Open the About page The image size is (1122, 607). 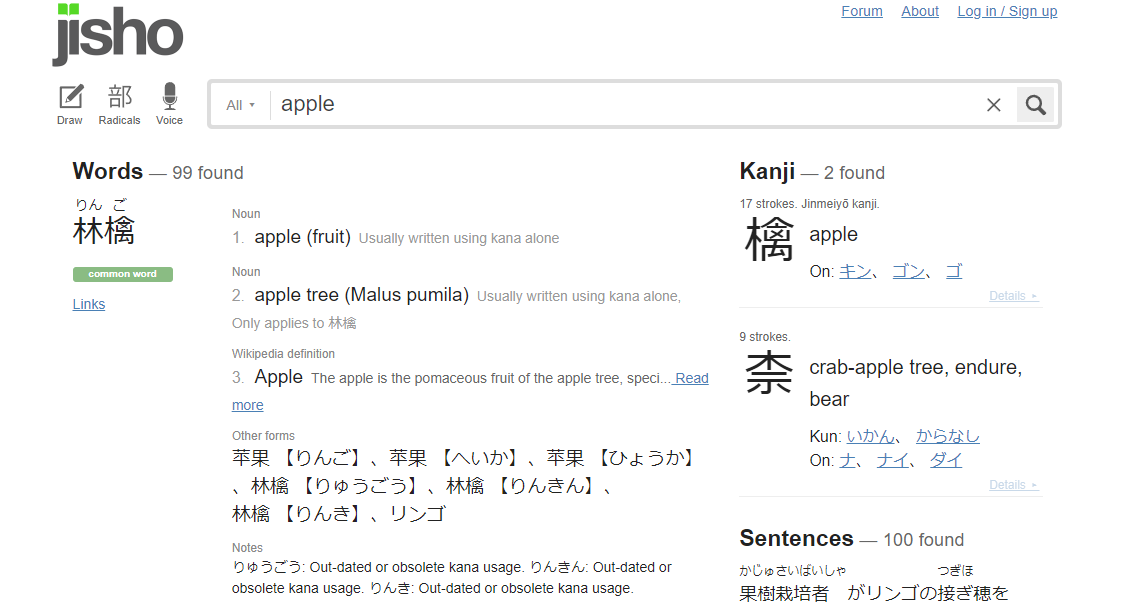tap(919, 11)
